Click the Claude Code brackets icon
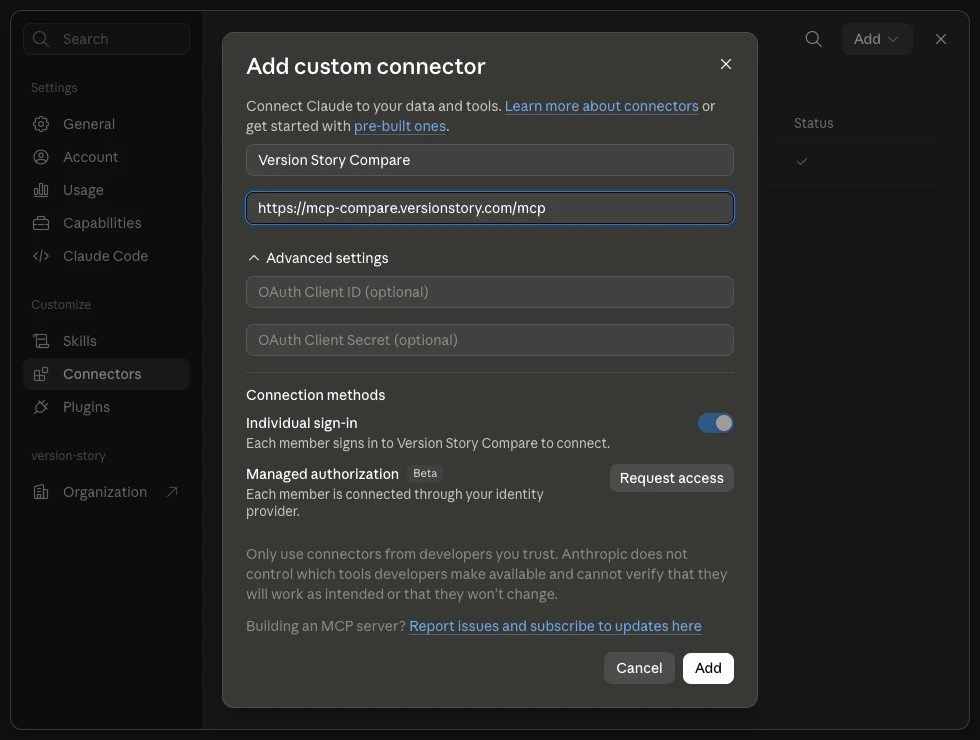Viewport: 980px width, 740px height. point(41,256)
